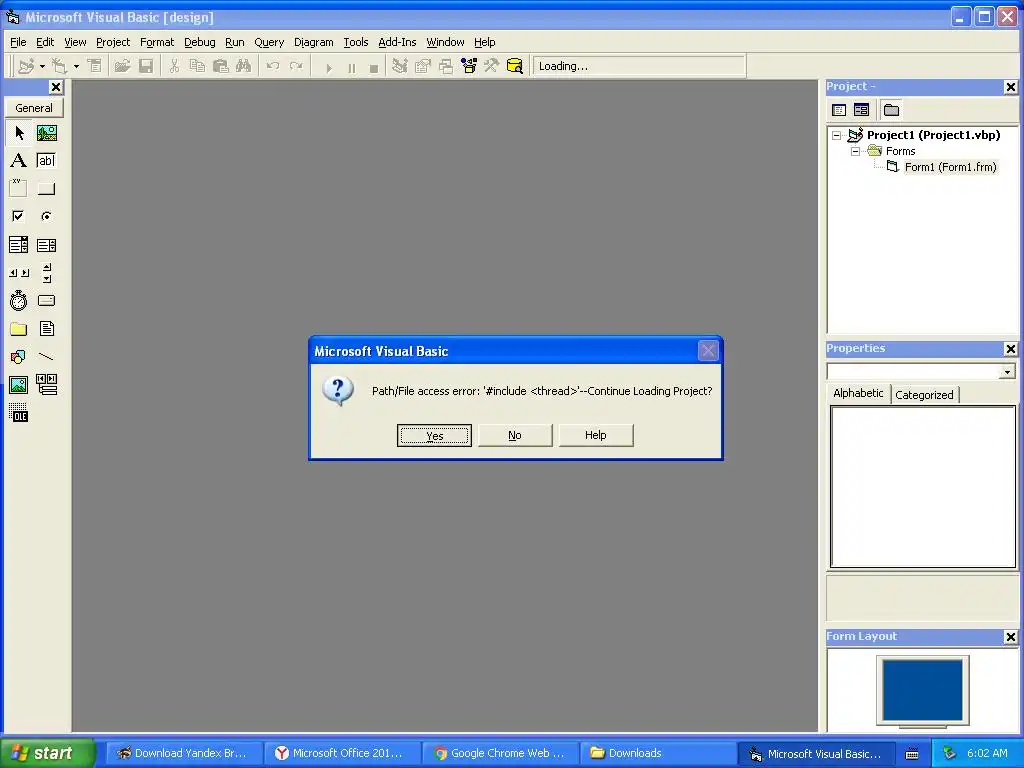Image resolution: width=1024 pixels, height=768 pixels.
Task: Click the Find binoculars toolbar icon
Action: 244,66
